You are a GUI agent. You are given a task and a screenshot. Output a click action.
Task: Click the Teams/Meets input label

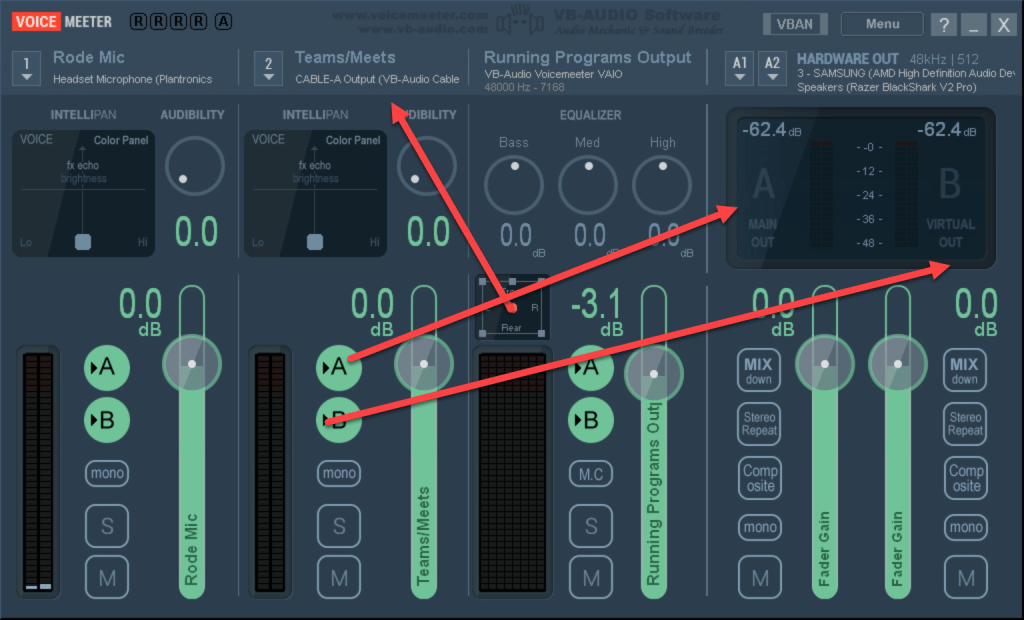345,57
